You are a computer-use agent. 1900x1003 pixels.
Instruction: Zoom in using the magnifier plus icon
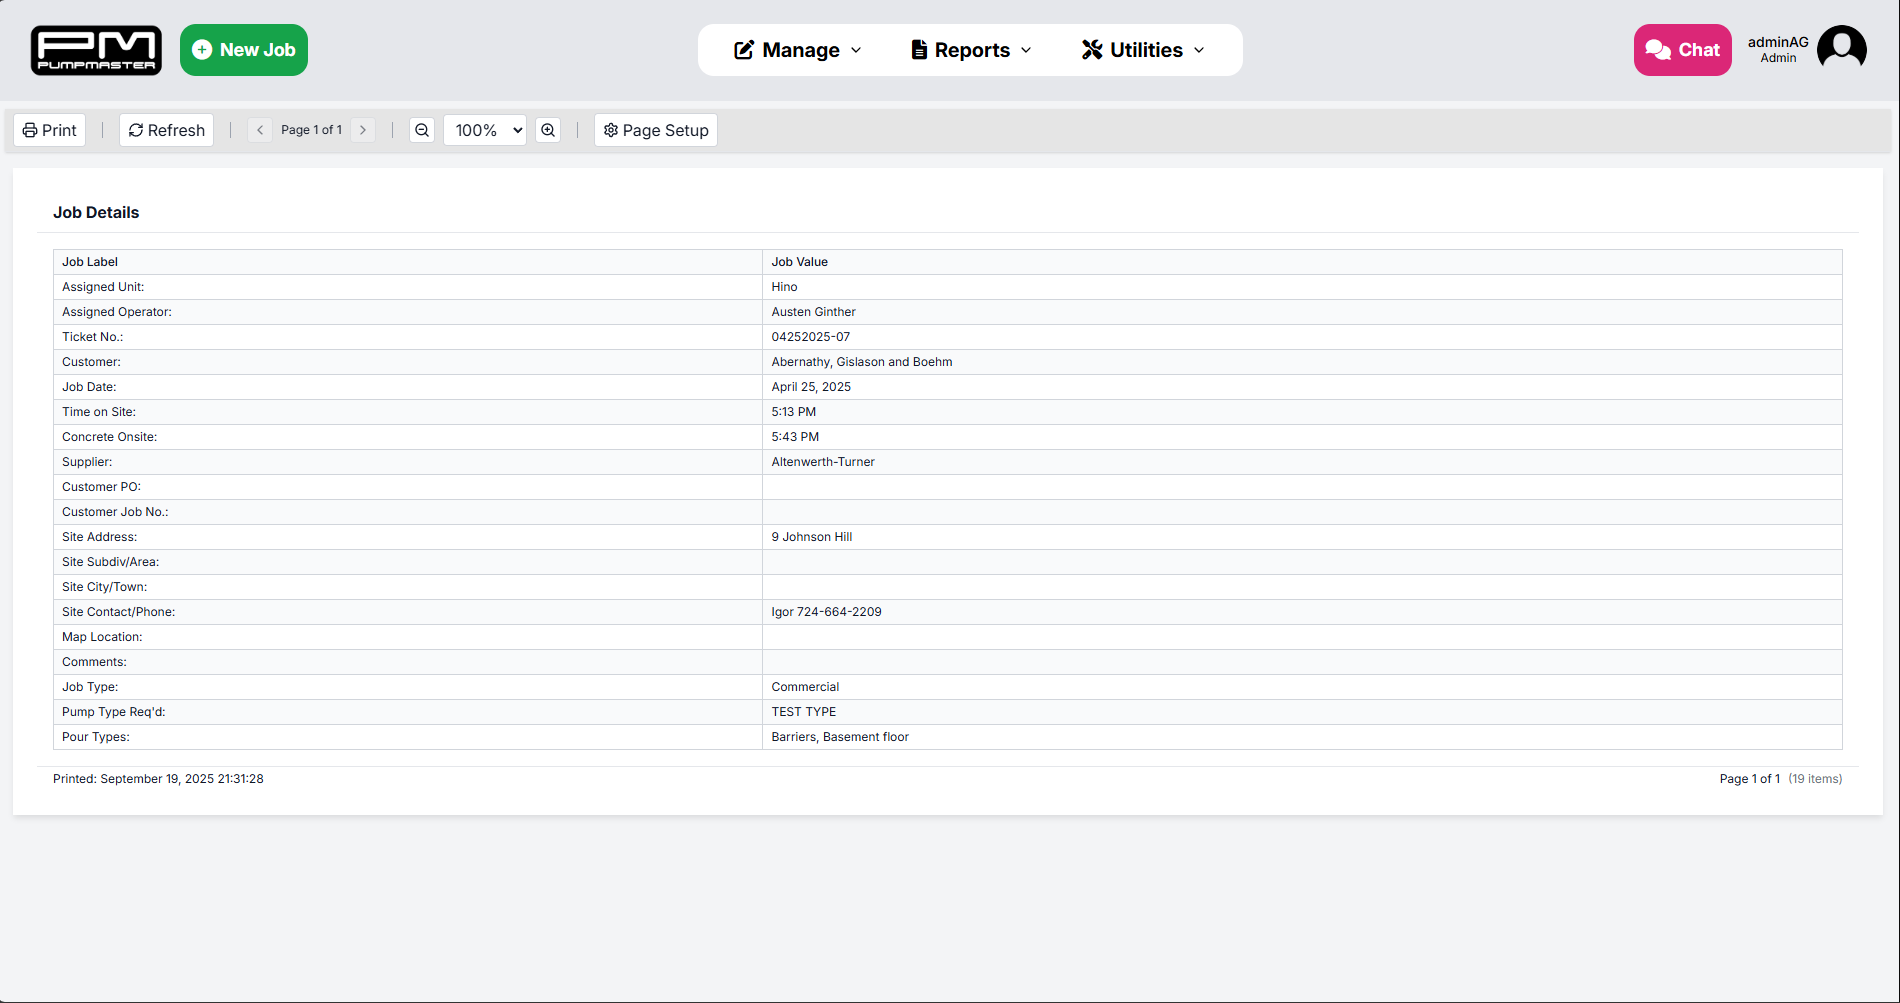point(548,130)
